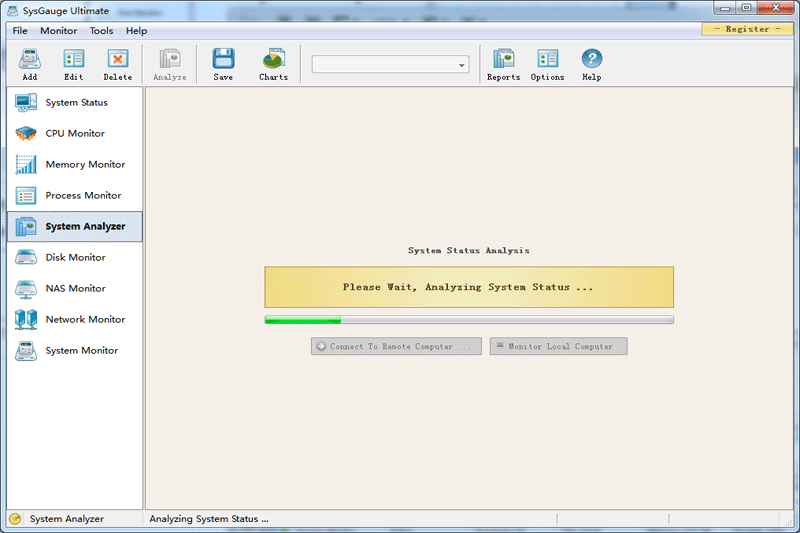Click Monitor Local Computer button
The width and height of the screenshot is (800, 533).
(x=559, y=346)
